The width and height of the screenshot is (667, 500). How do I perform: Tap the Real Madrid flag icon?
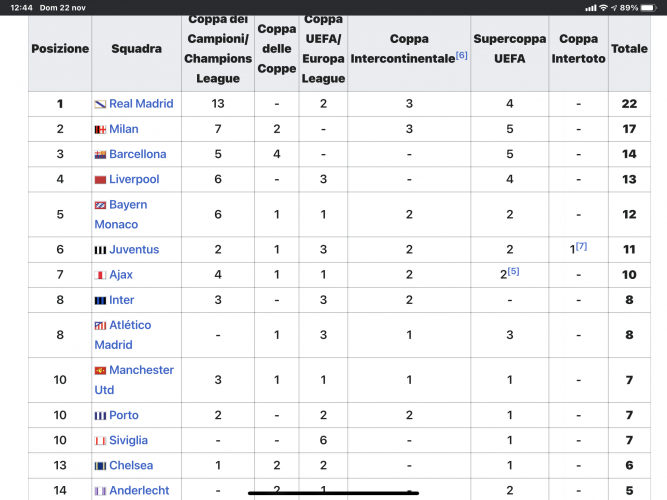tap(100, 104)
